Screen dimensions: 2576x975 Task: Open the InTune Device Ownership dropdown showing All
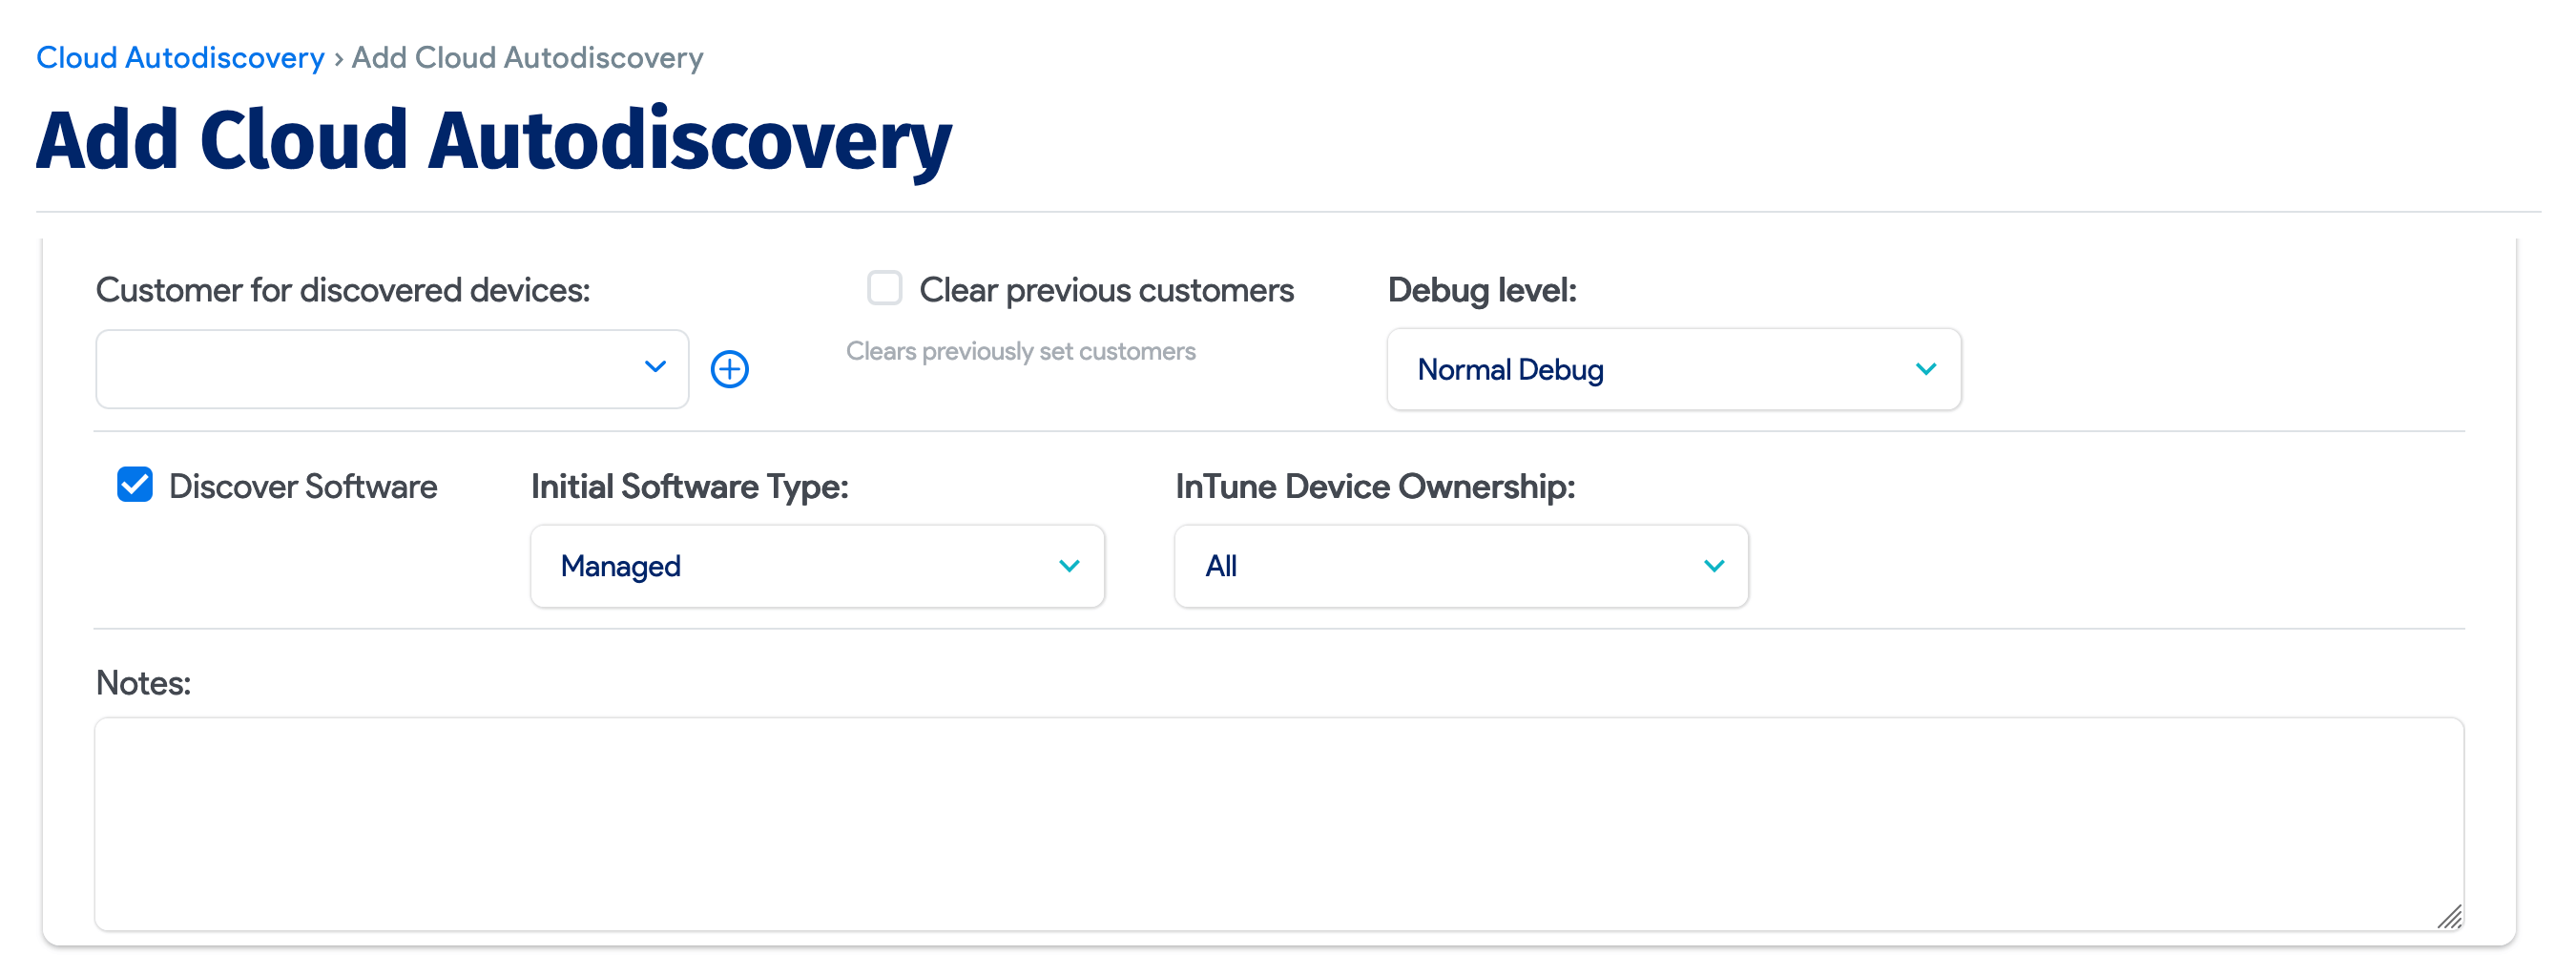click(x=1460, y=565)
